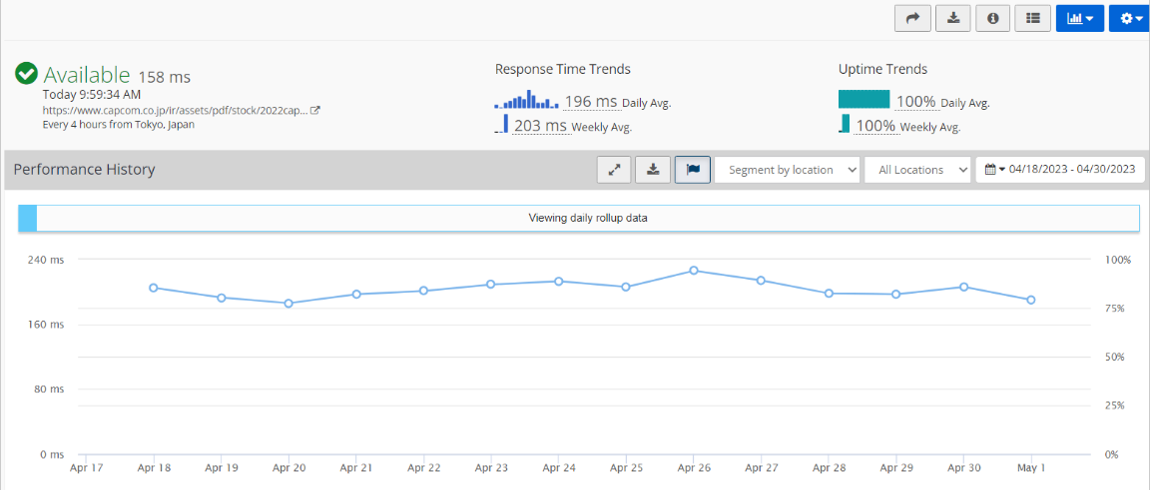
Task: Click the May 1 data point
Action: 1031,299
